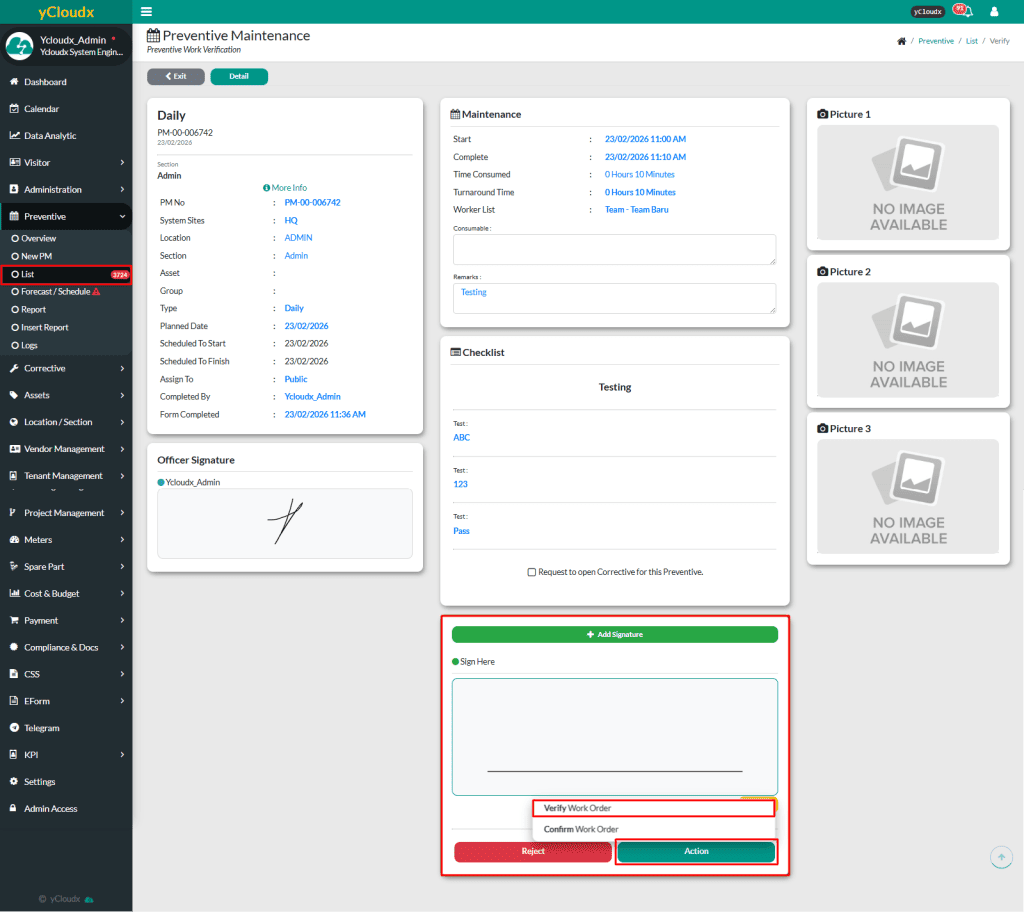The image size is (1024, 913).
Task: Click the hamburger menu icon in header
Action: [x=147, y=12]
